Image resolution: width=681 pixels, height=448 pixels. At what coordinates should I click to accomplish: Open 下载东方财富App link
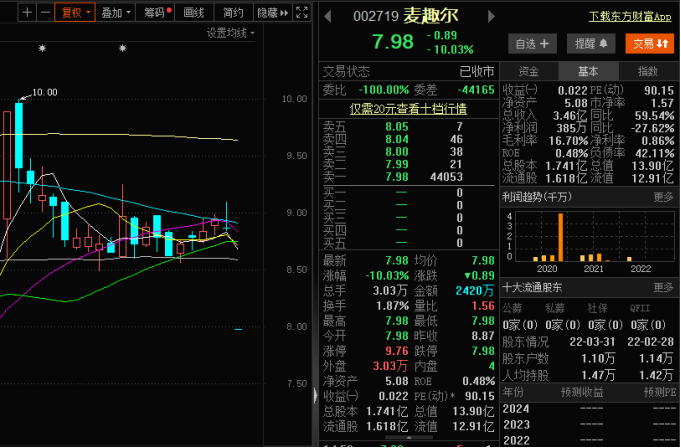click(630, 16)
